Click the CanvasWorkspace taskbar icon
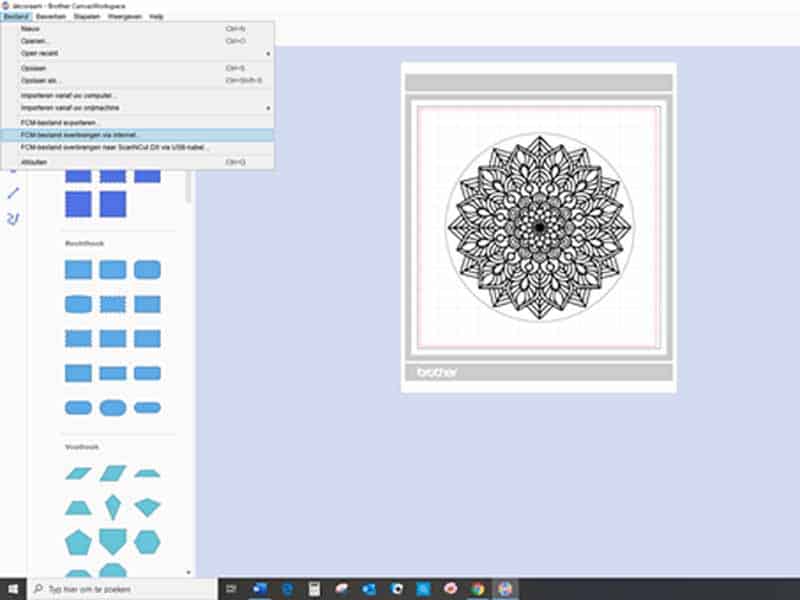The width and height of the screenshot is (800, 600). tap(505, 589)
